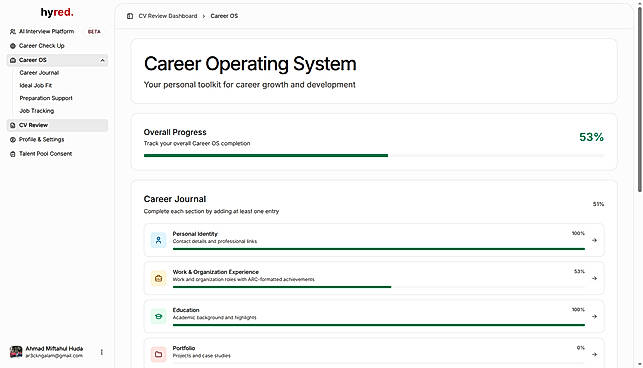This screenshot has width=643, height=368.
Task: Click user name Ahmad Miftahul Huda
Action: pyautogui.click(x=54, y=349)
